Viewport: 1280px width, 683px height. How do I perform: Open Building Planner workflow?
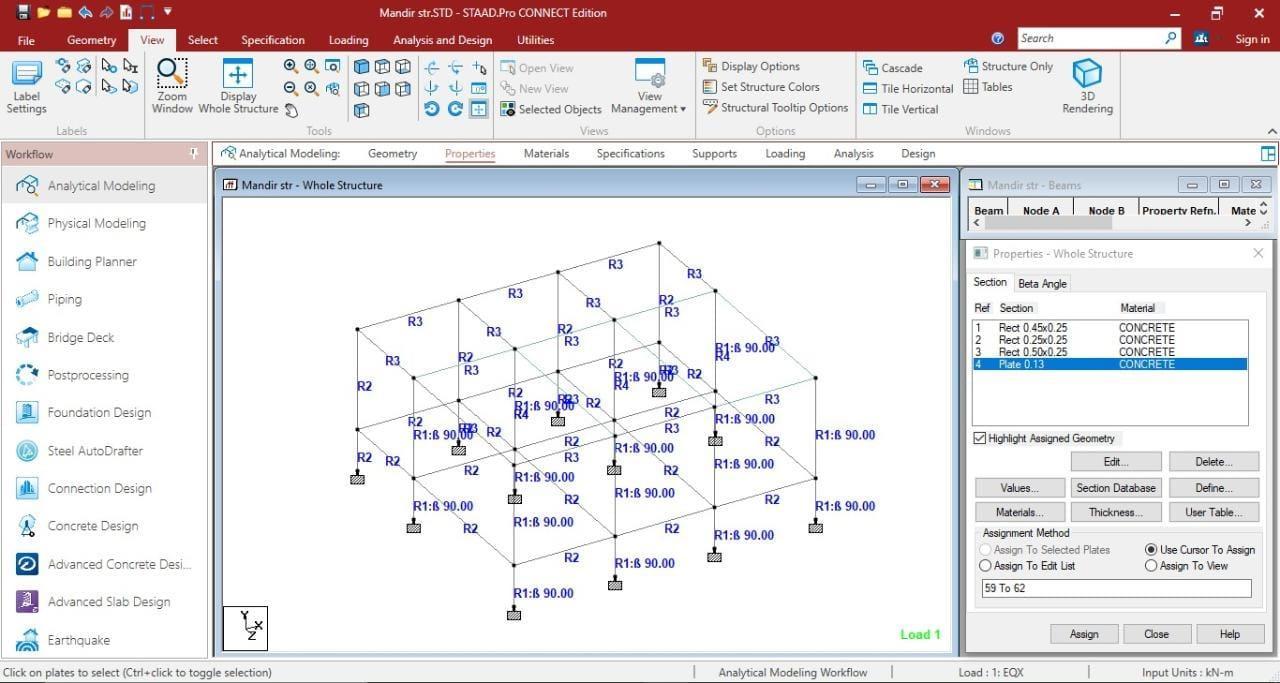[x=92, y=261]
